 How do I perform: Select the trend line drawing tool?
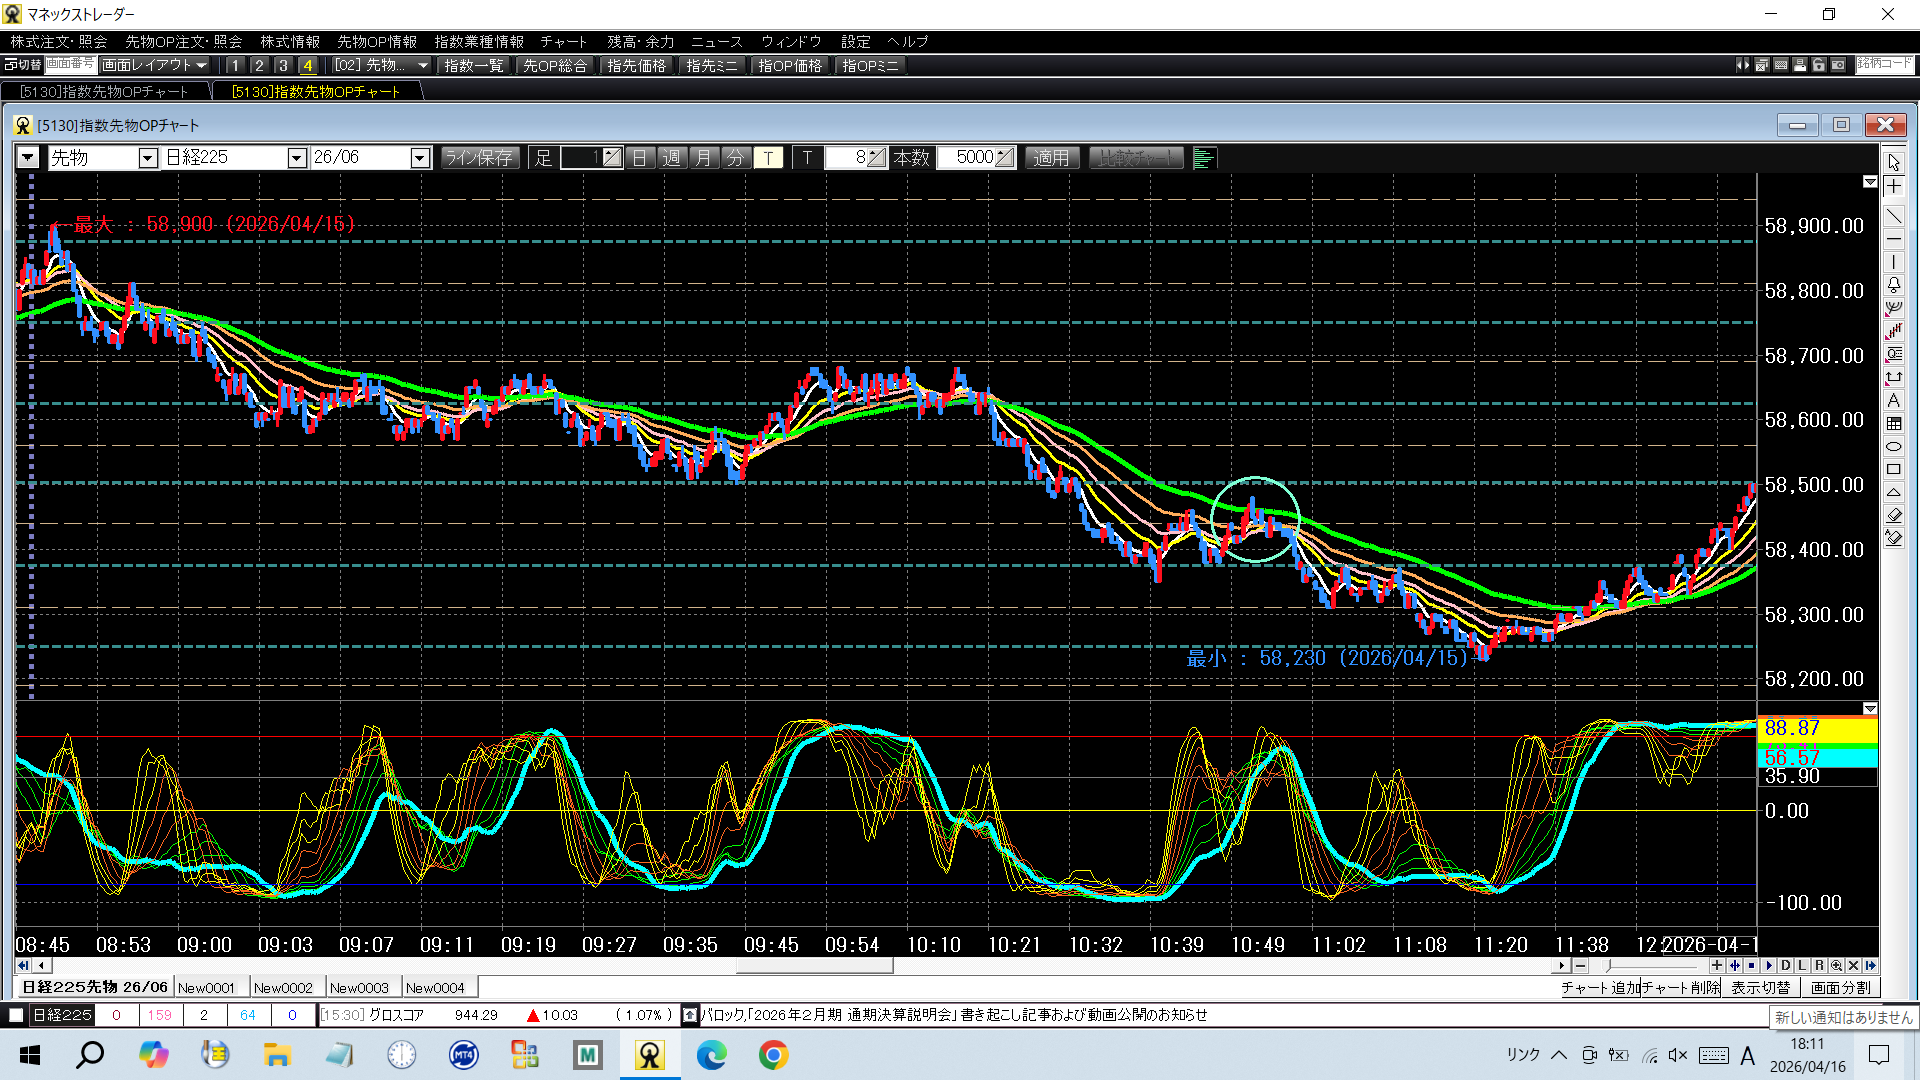[x=1894, y=216]
